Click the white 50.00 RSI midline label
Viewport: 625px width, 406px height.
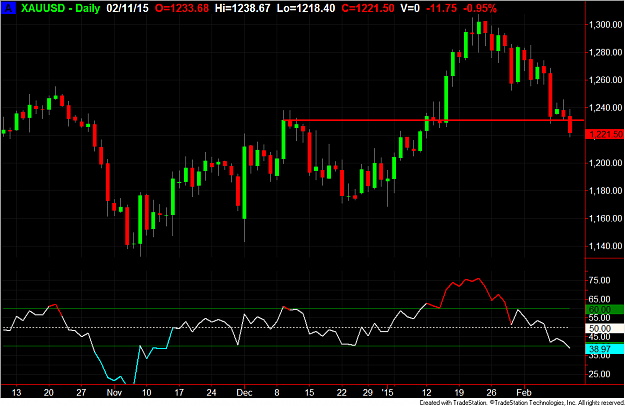click(604, 328)
